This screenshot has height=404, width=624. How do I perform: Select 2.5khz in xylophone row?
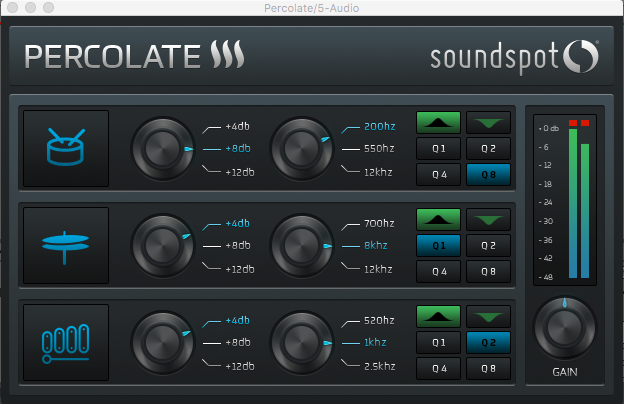point(380,366)
